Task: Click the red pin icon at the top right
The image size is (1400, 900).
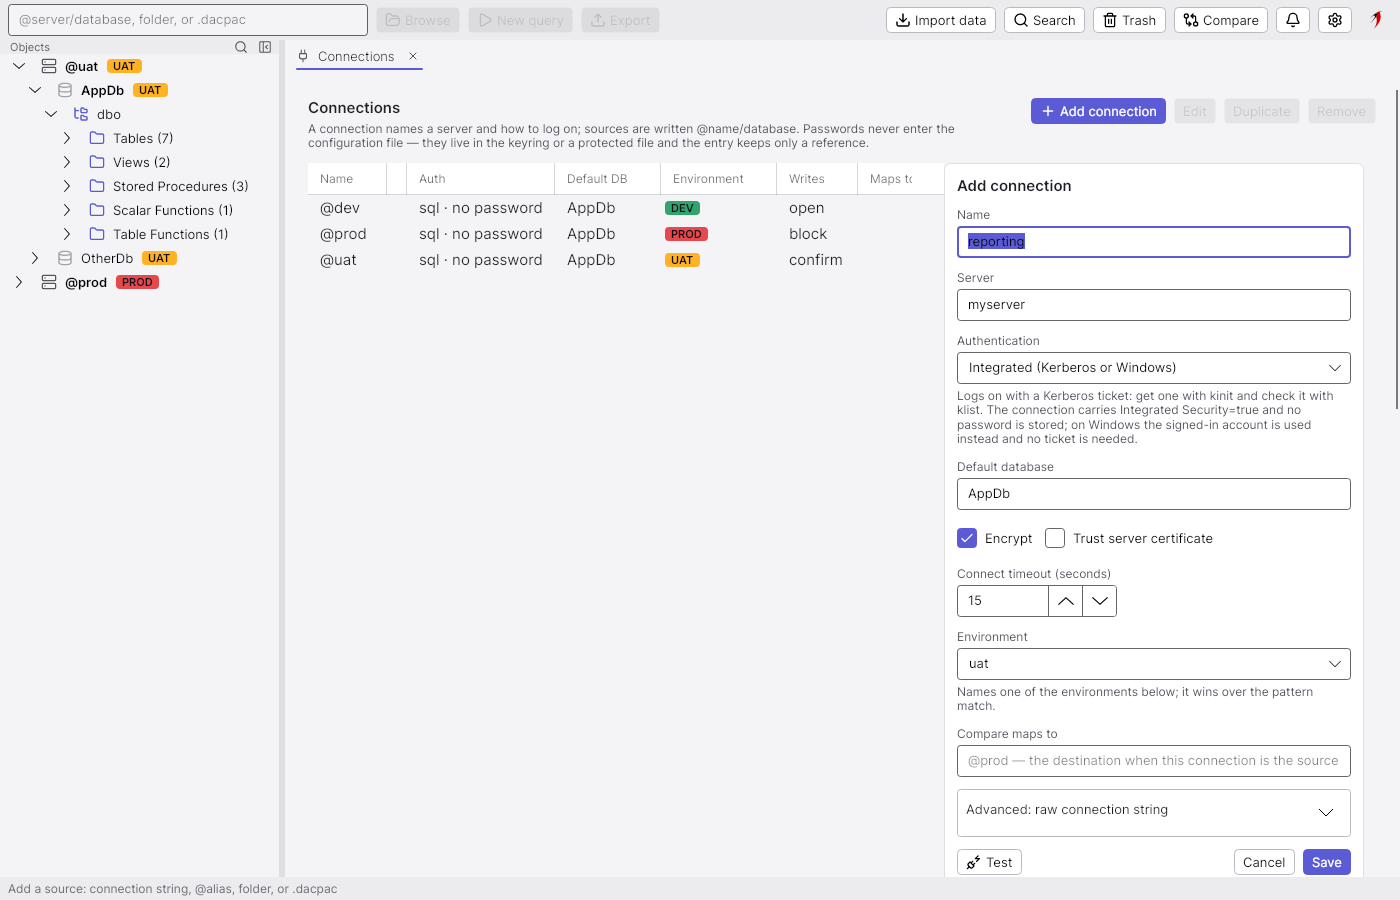Action: click(x=1377, y=19)
